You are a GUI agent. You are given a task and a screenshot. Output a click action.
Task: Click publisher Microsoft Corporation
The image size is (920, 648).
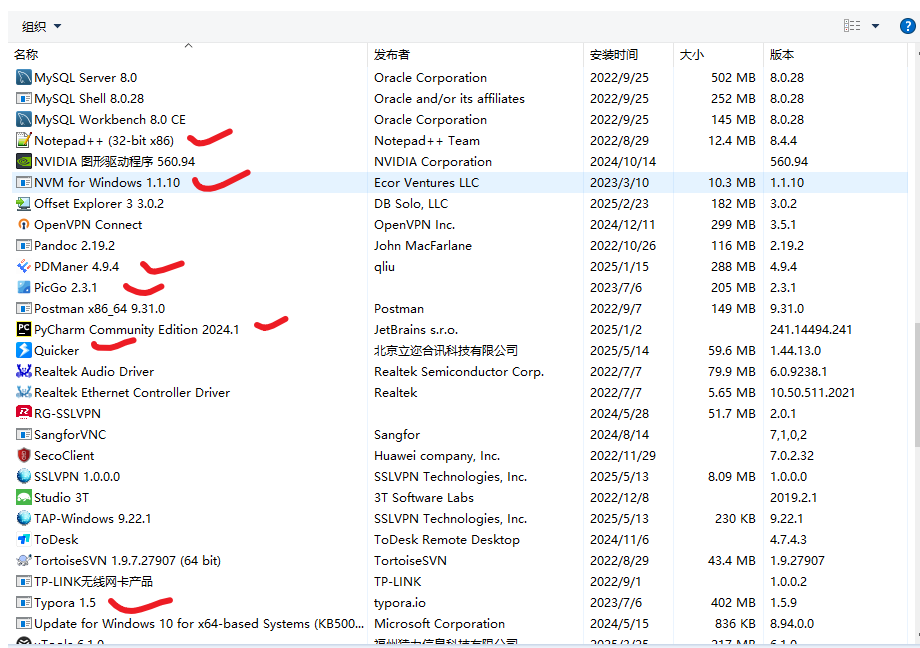[x=439, y=623]
